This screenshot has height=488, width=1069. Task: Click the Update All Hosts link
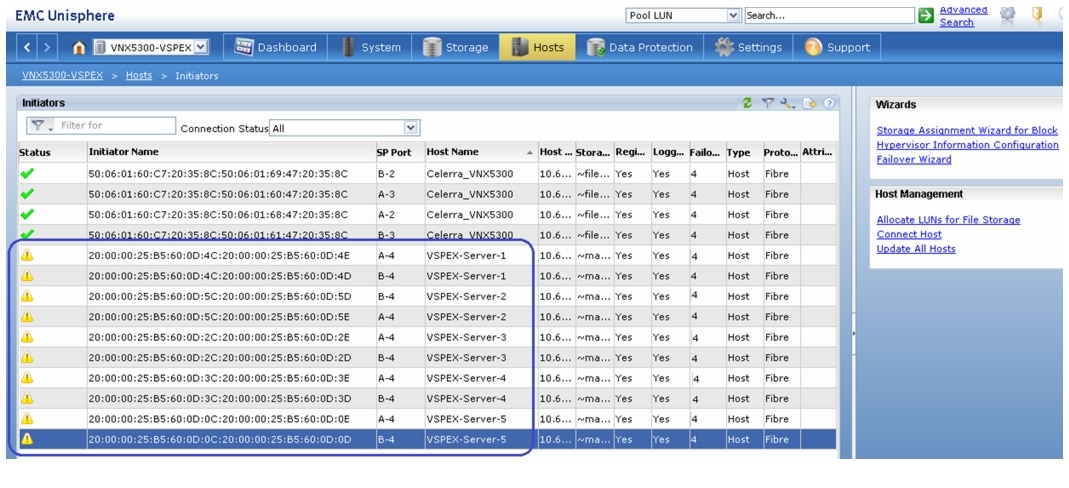coord(916,249)
